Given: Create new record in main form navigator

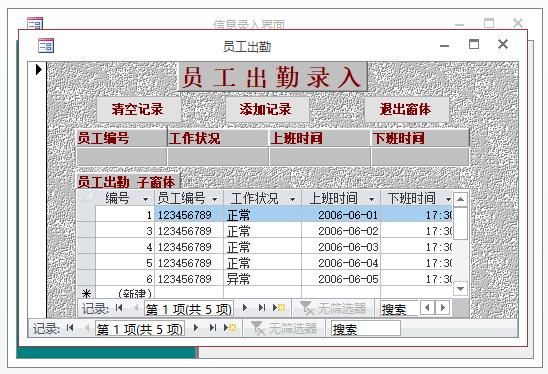Looking at the screenshot, I should tap(230, 328).
